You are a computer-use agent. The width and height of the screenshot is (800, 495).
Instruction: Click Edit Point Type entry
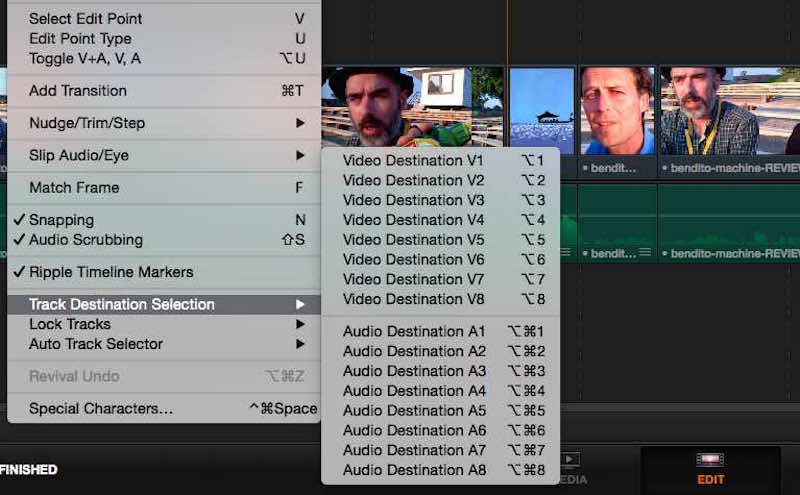coord(164,38)
